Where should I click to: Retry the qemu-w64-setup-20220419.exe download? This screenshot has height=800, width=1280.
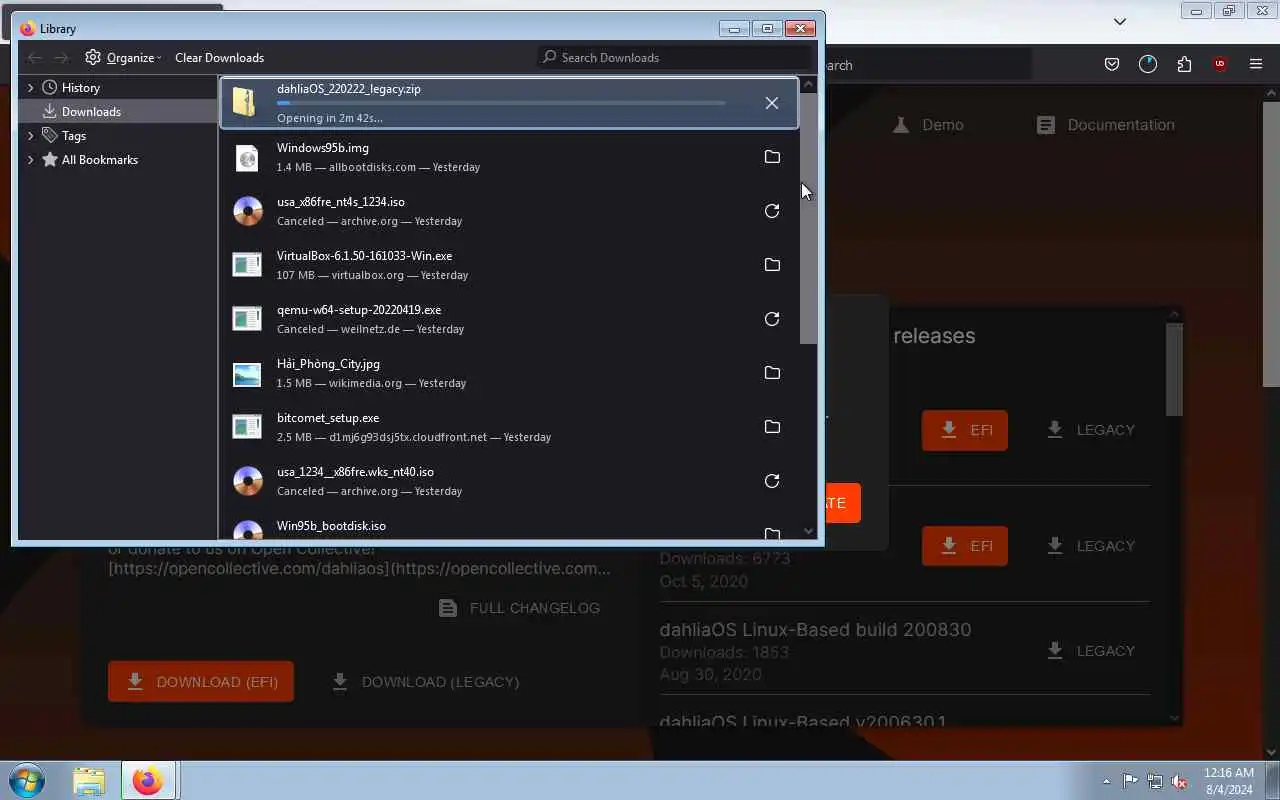pyautogui.click(x=772, y=319)
